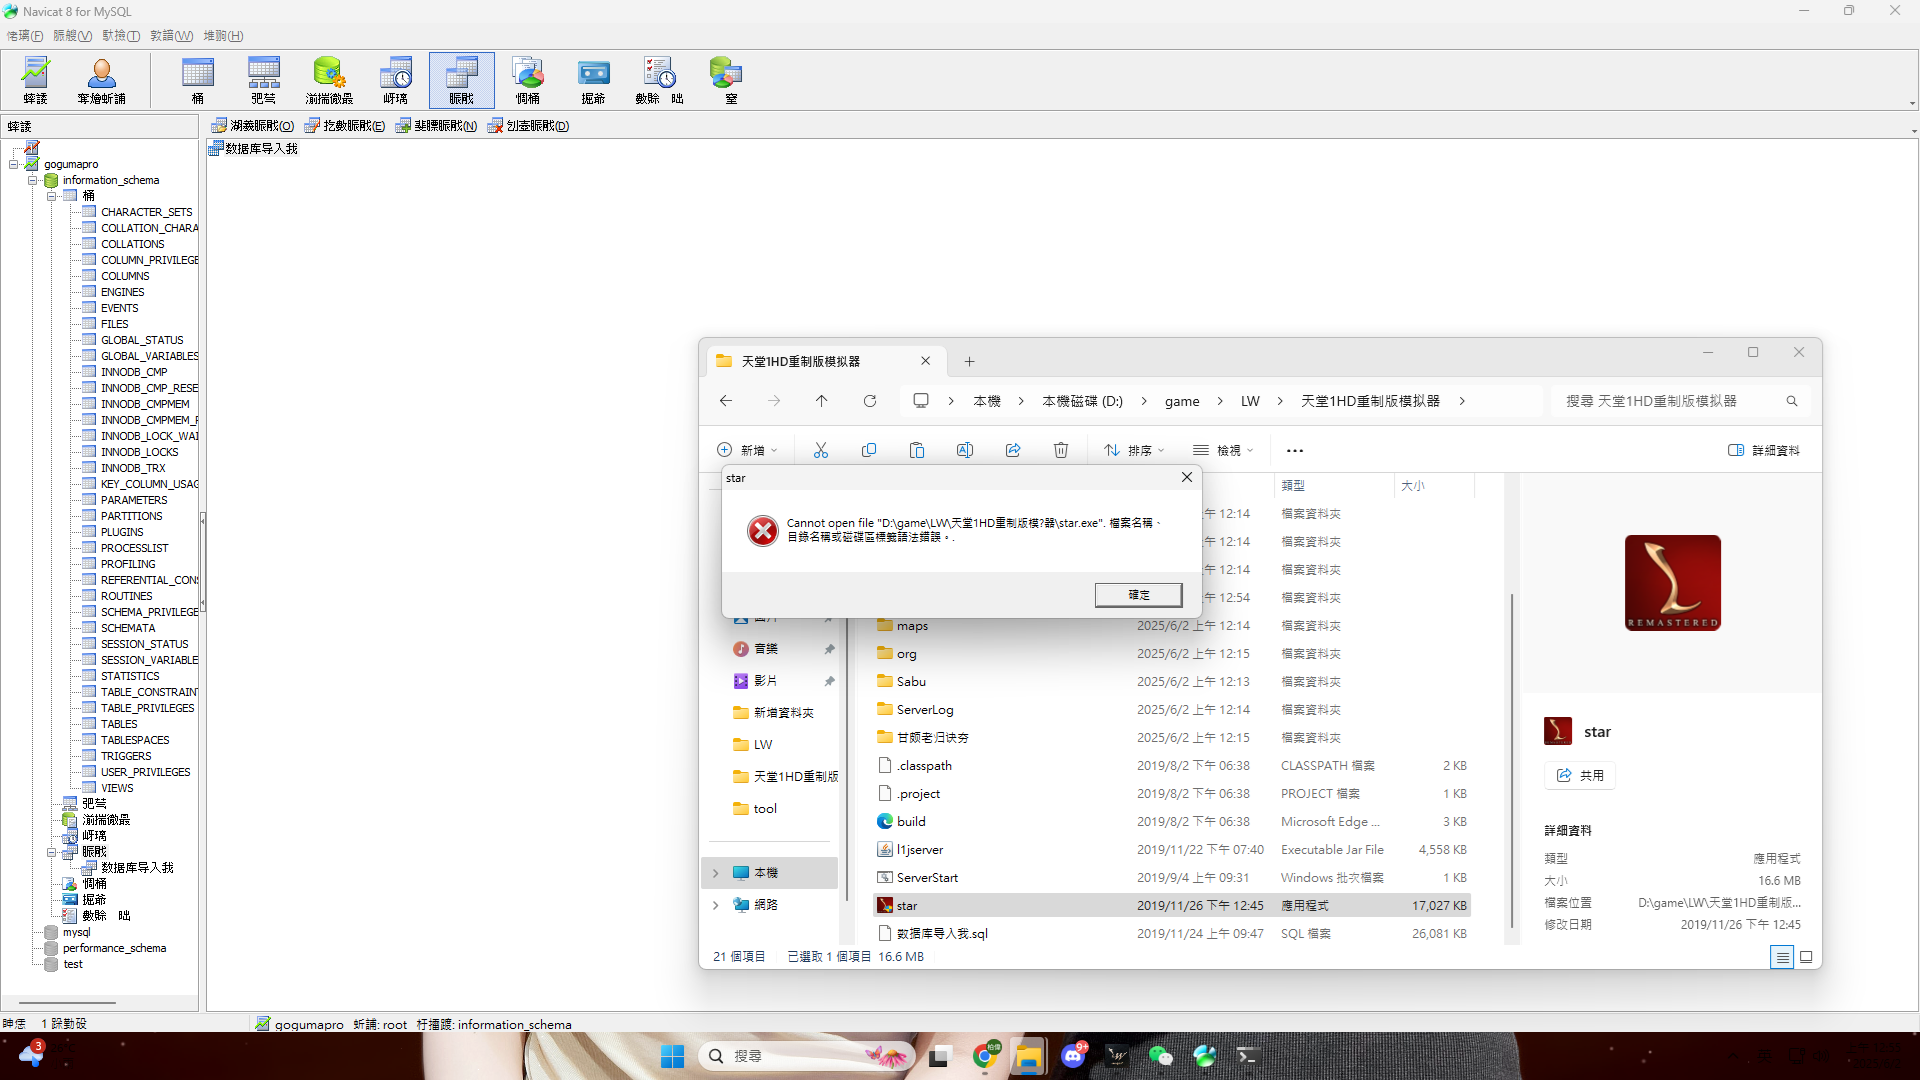Select the star application file row
The width and height of the screenshot is (1920, 1080).
coord(1171,906)
